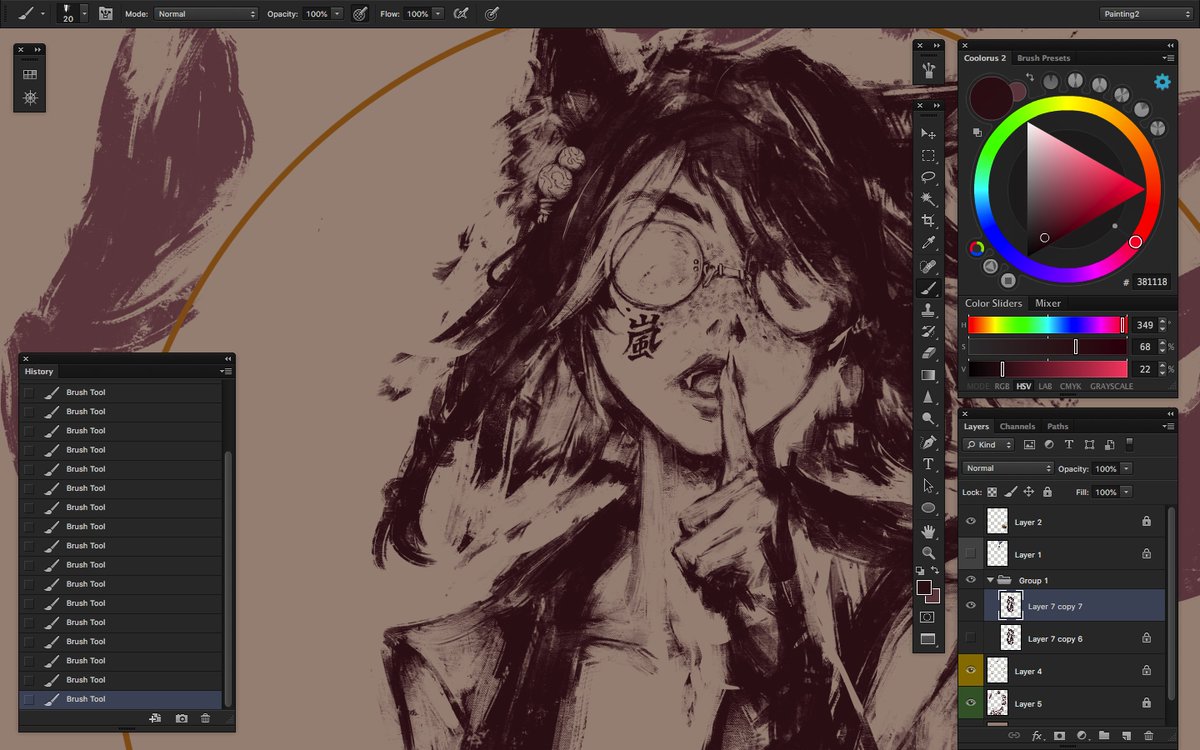Select the Hand tool

[928, 531]
